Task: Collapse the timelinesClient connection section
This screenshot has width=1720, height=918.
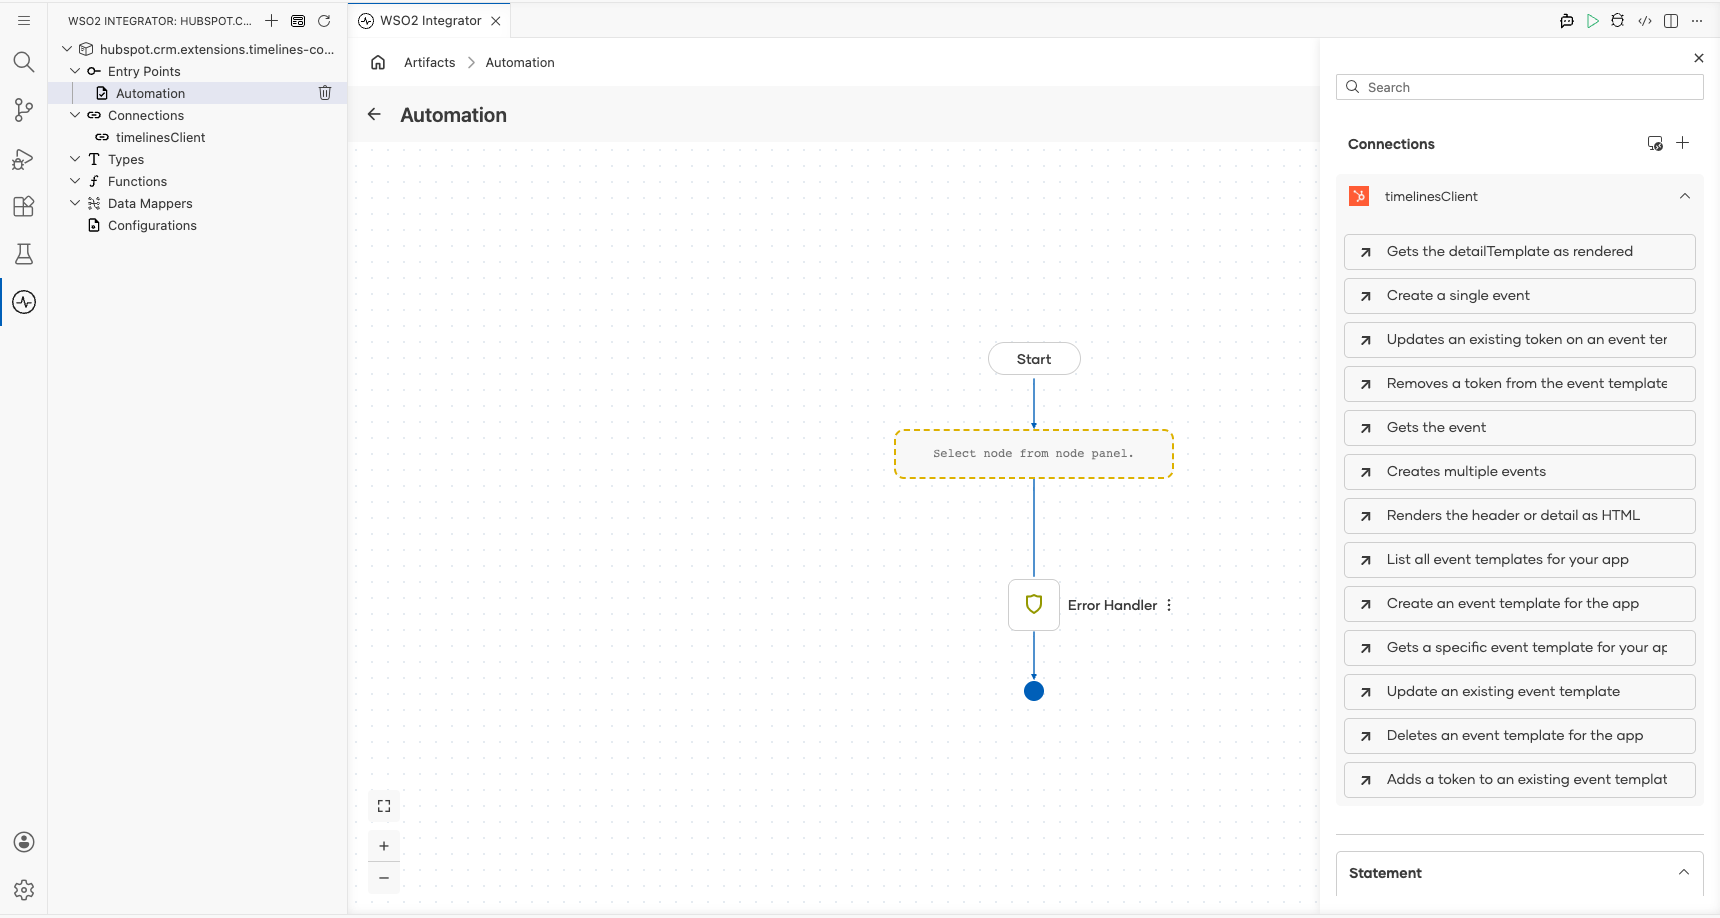Action: pyautogui.click(x=1685, y=196)
